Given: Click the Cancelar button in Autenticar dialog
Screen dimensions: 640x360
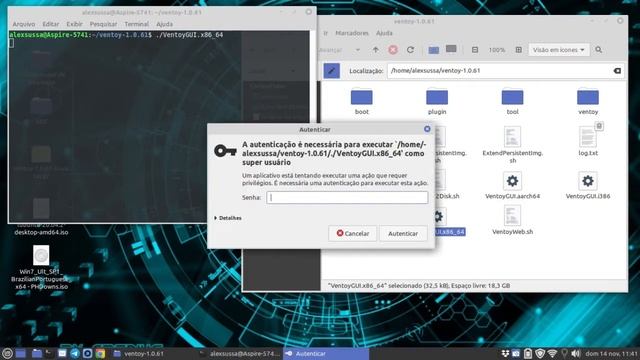Looking at the screenshot, I should (353, 233).
